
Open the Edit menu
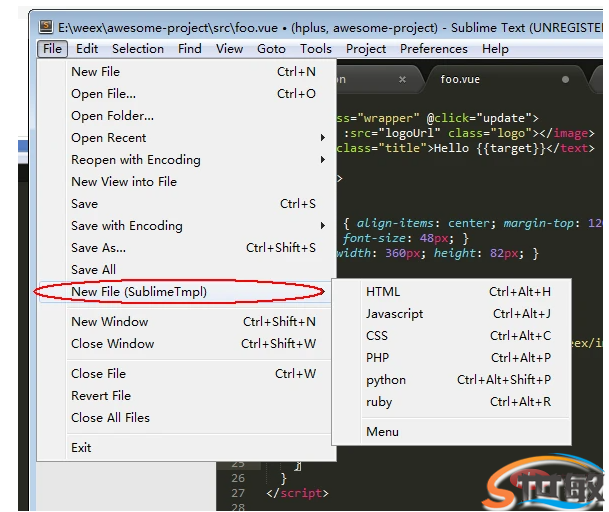pyautogui.click(x=87, y=49)
